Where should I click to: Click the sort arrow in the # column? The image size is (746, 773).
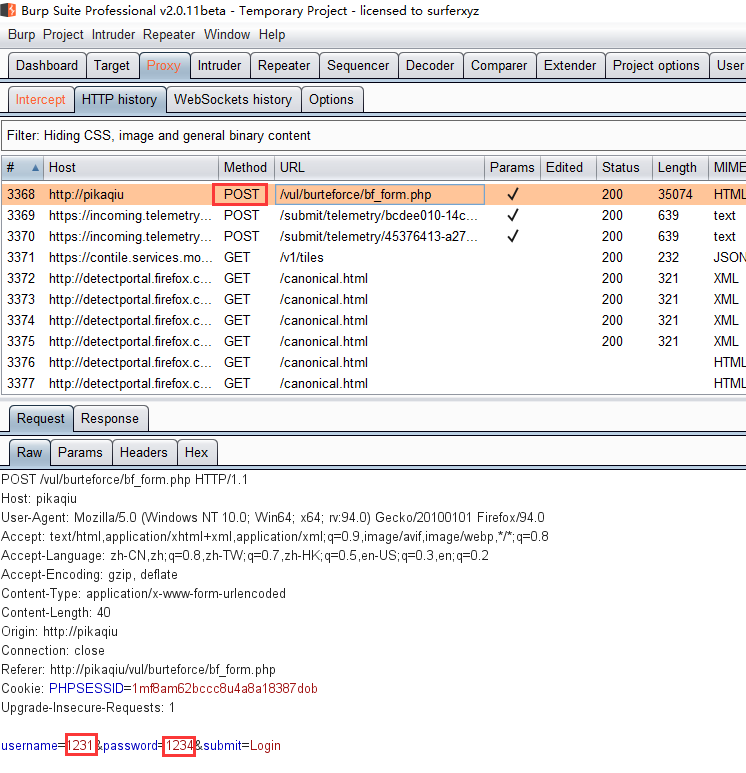tap(35, 168)
